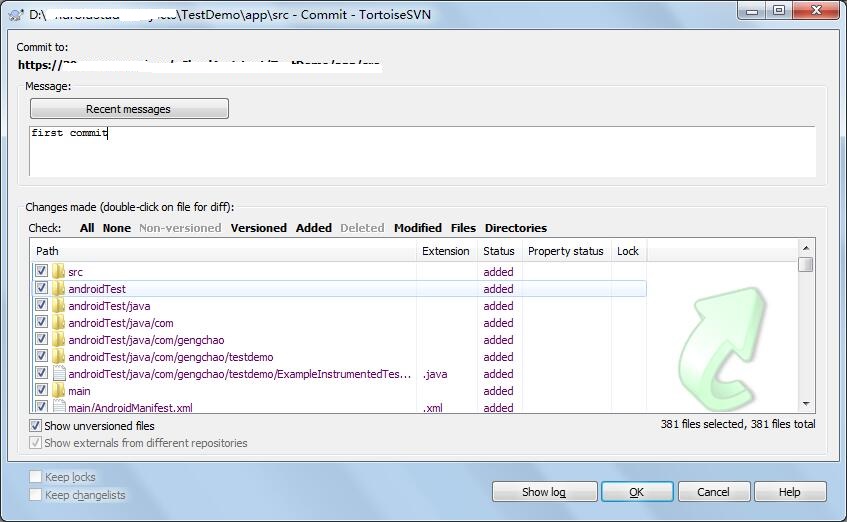
Task: Click the androidTest/java/com folder icon
Action: (58, 323)
